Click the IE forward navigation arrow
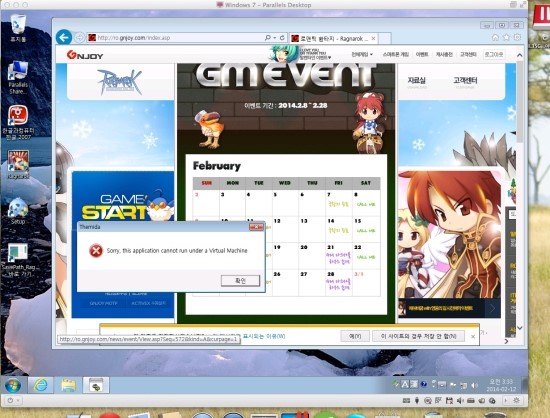This screenshot has height=418, width=550. [x=80, y=37]
